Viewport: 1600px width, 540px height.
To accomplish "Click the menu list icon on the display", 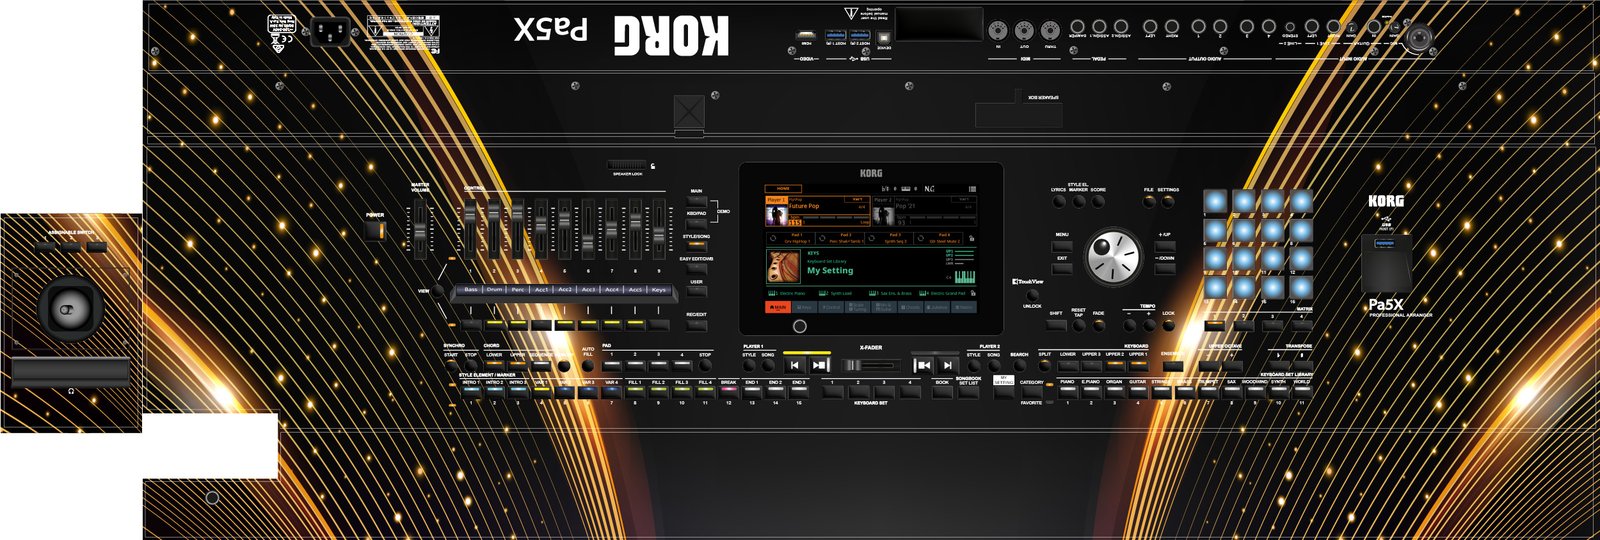I will [970, 188].
